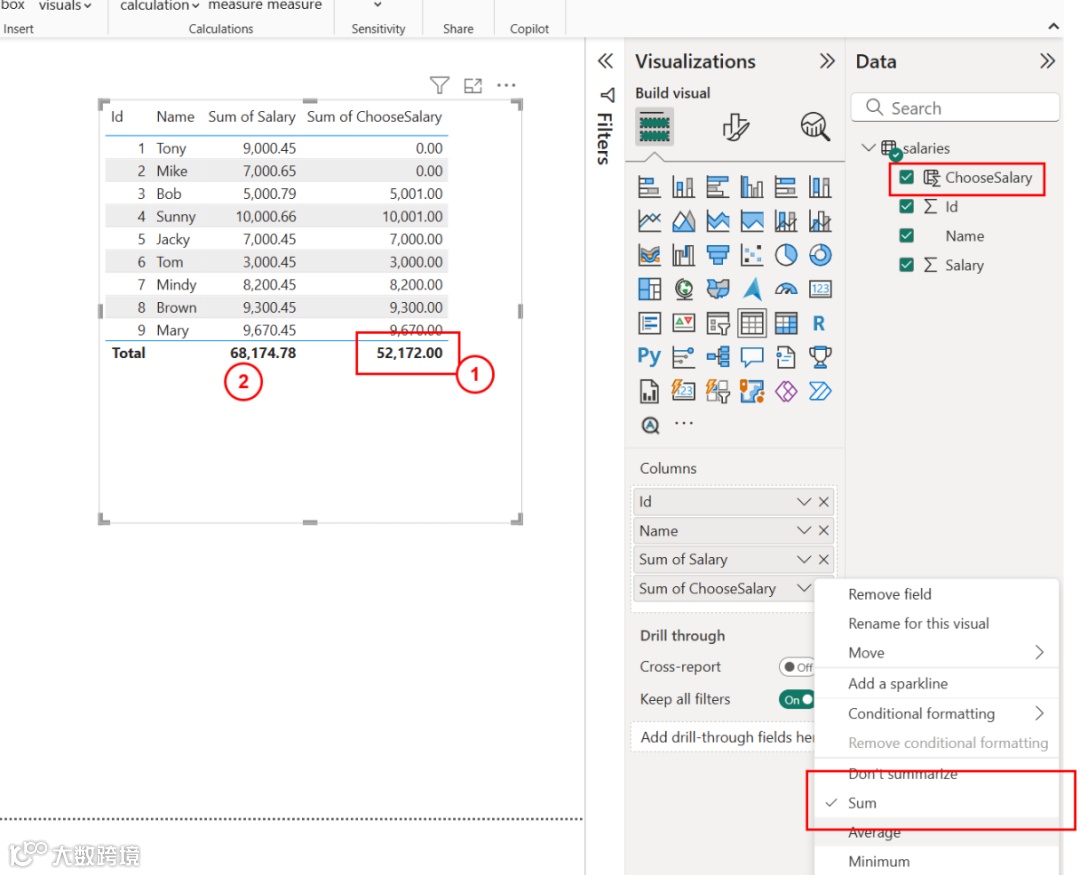Open the Format visual paintbrush tab
This screenshot has height=875, width=1080.
click(x=735, y=127)
